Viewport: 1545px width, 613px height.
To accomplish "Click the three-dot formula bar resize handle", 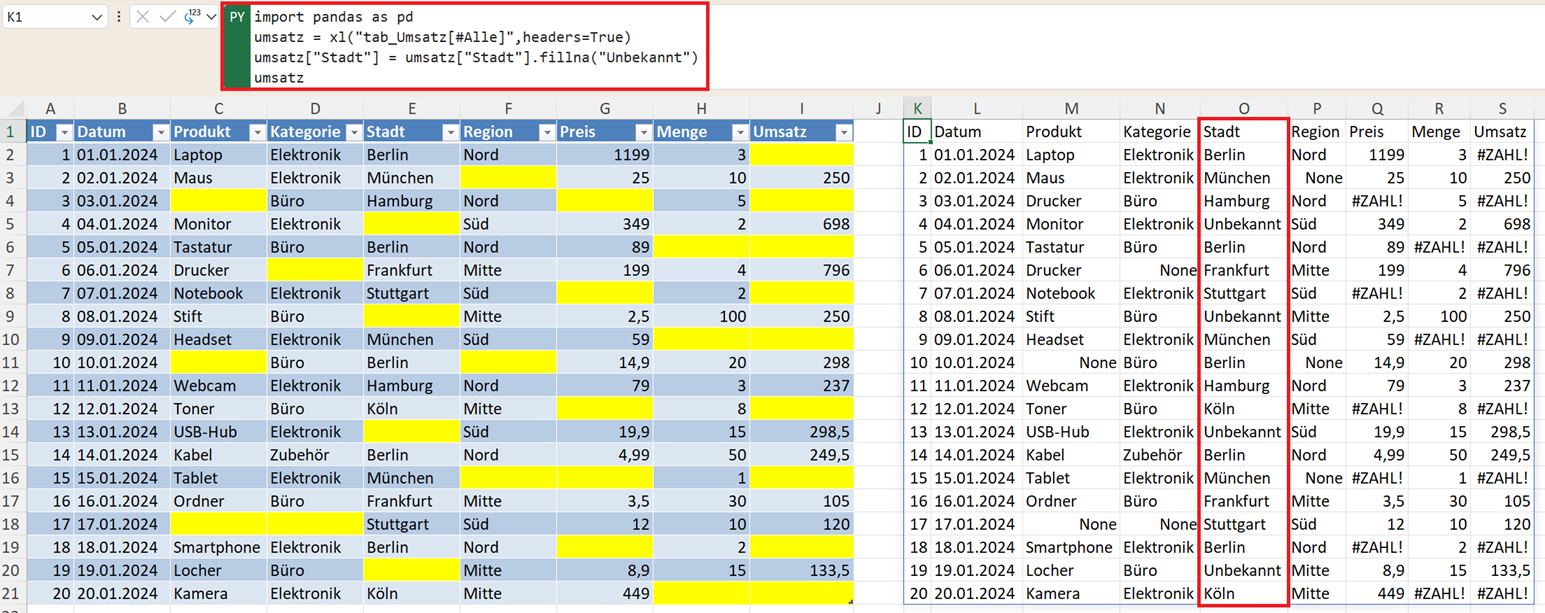I will 119,17.
